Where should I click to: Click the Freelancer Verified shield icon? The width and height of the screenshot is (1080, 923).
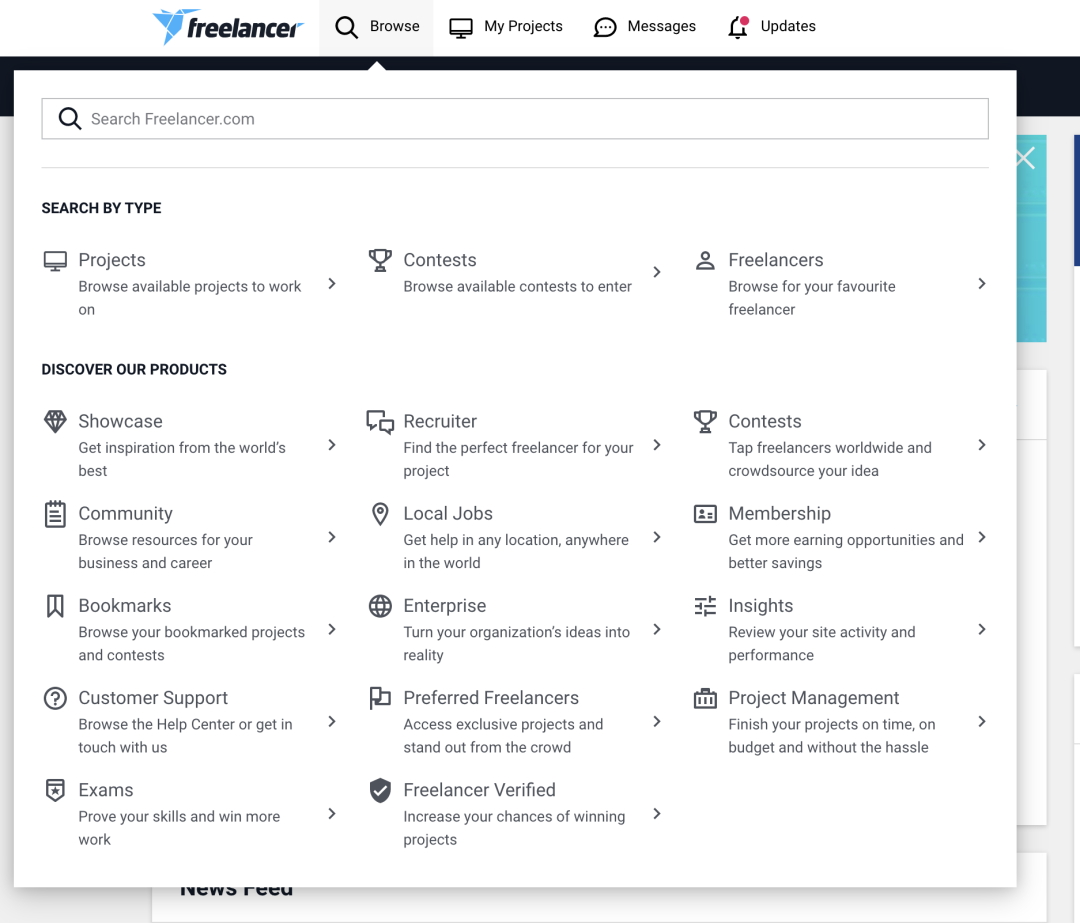380,791
